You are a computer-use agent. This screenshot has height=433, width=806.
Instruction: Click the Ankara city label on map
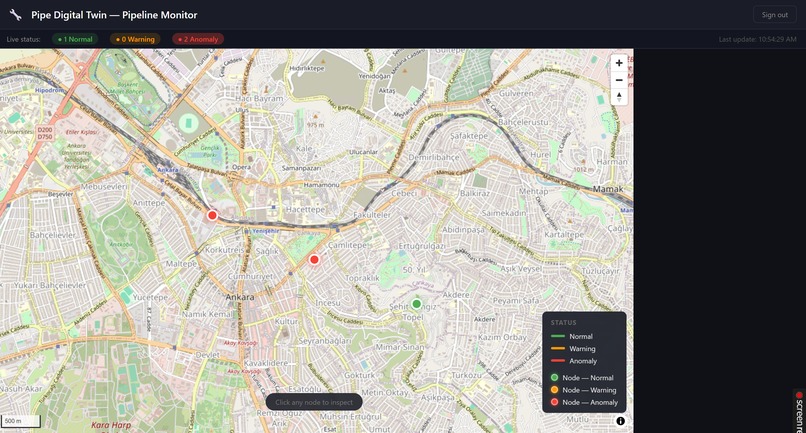tap(240, 297)
